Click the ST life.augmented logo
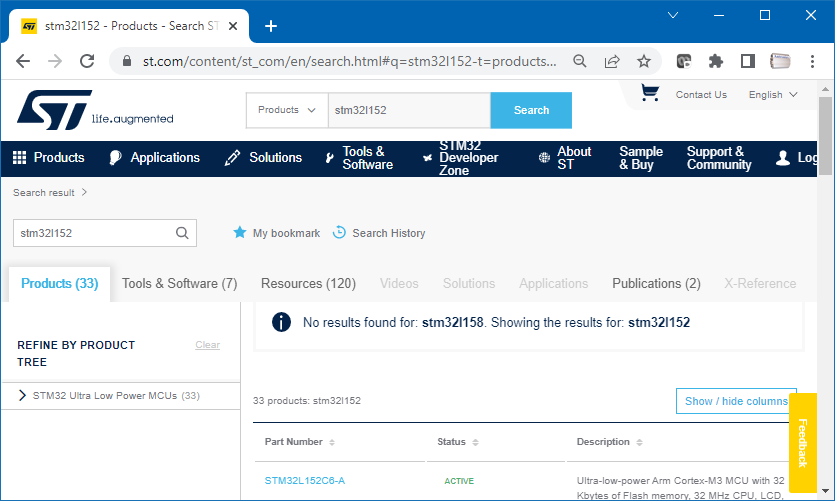Screen dimensions: 835x501 point(95,110)
